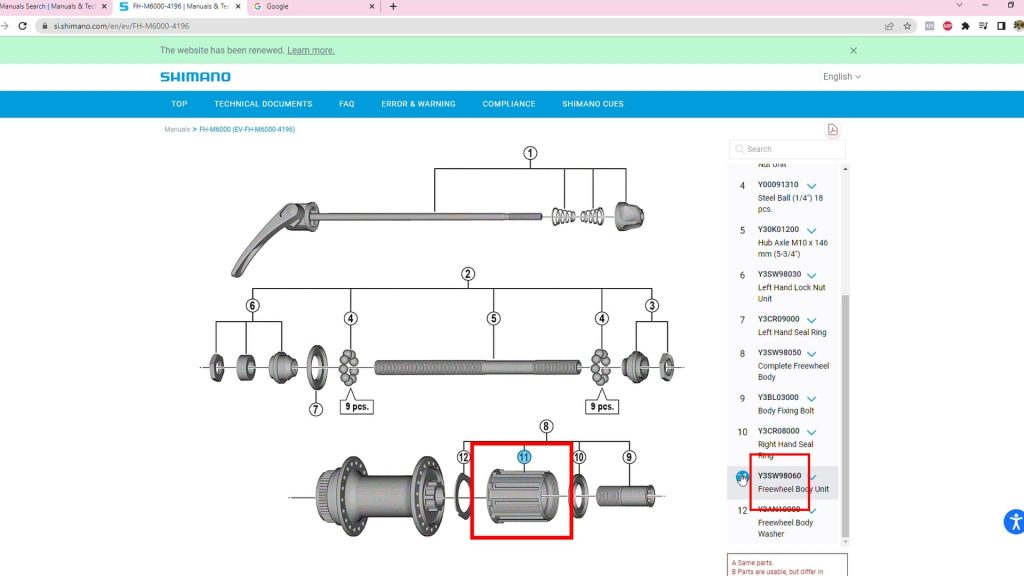Open the SHIMANO CUES menu item

[x=593, y=104]
